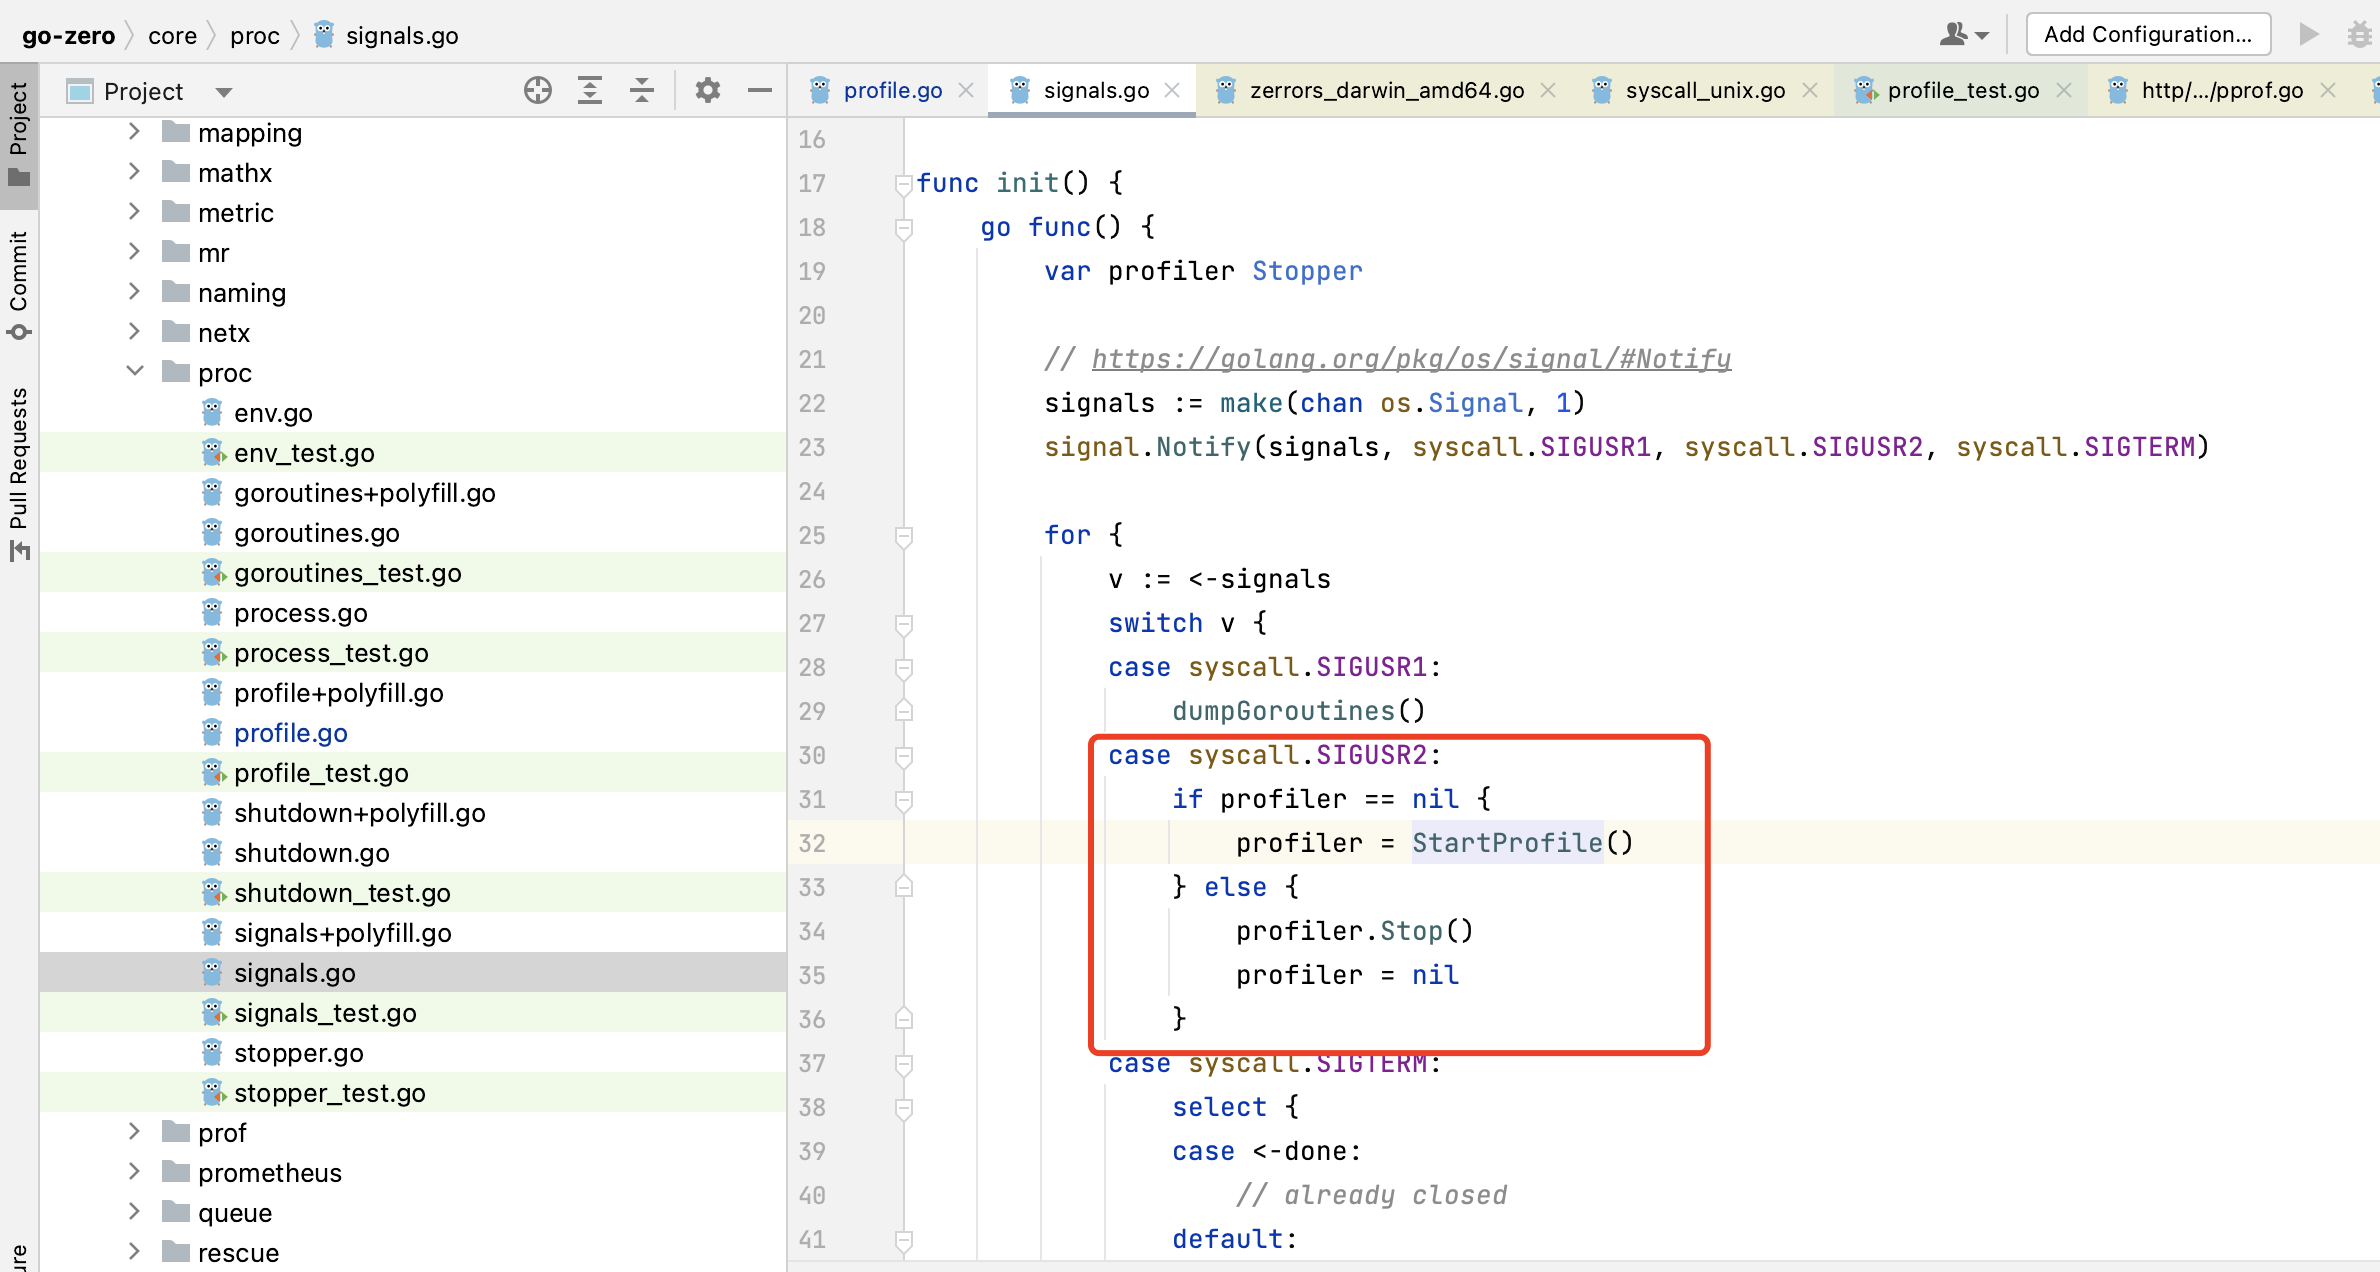Expand the naming folder

coord(134,291)
